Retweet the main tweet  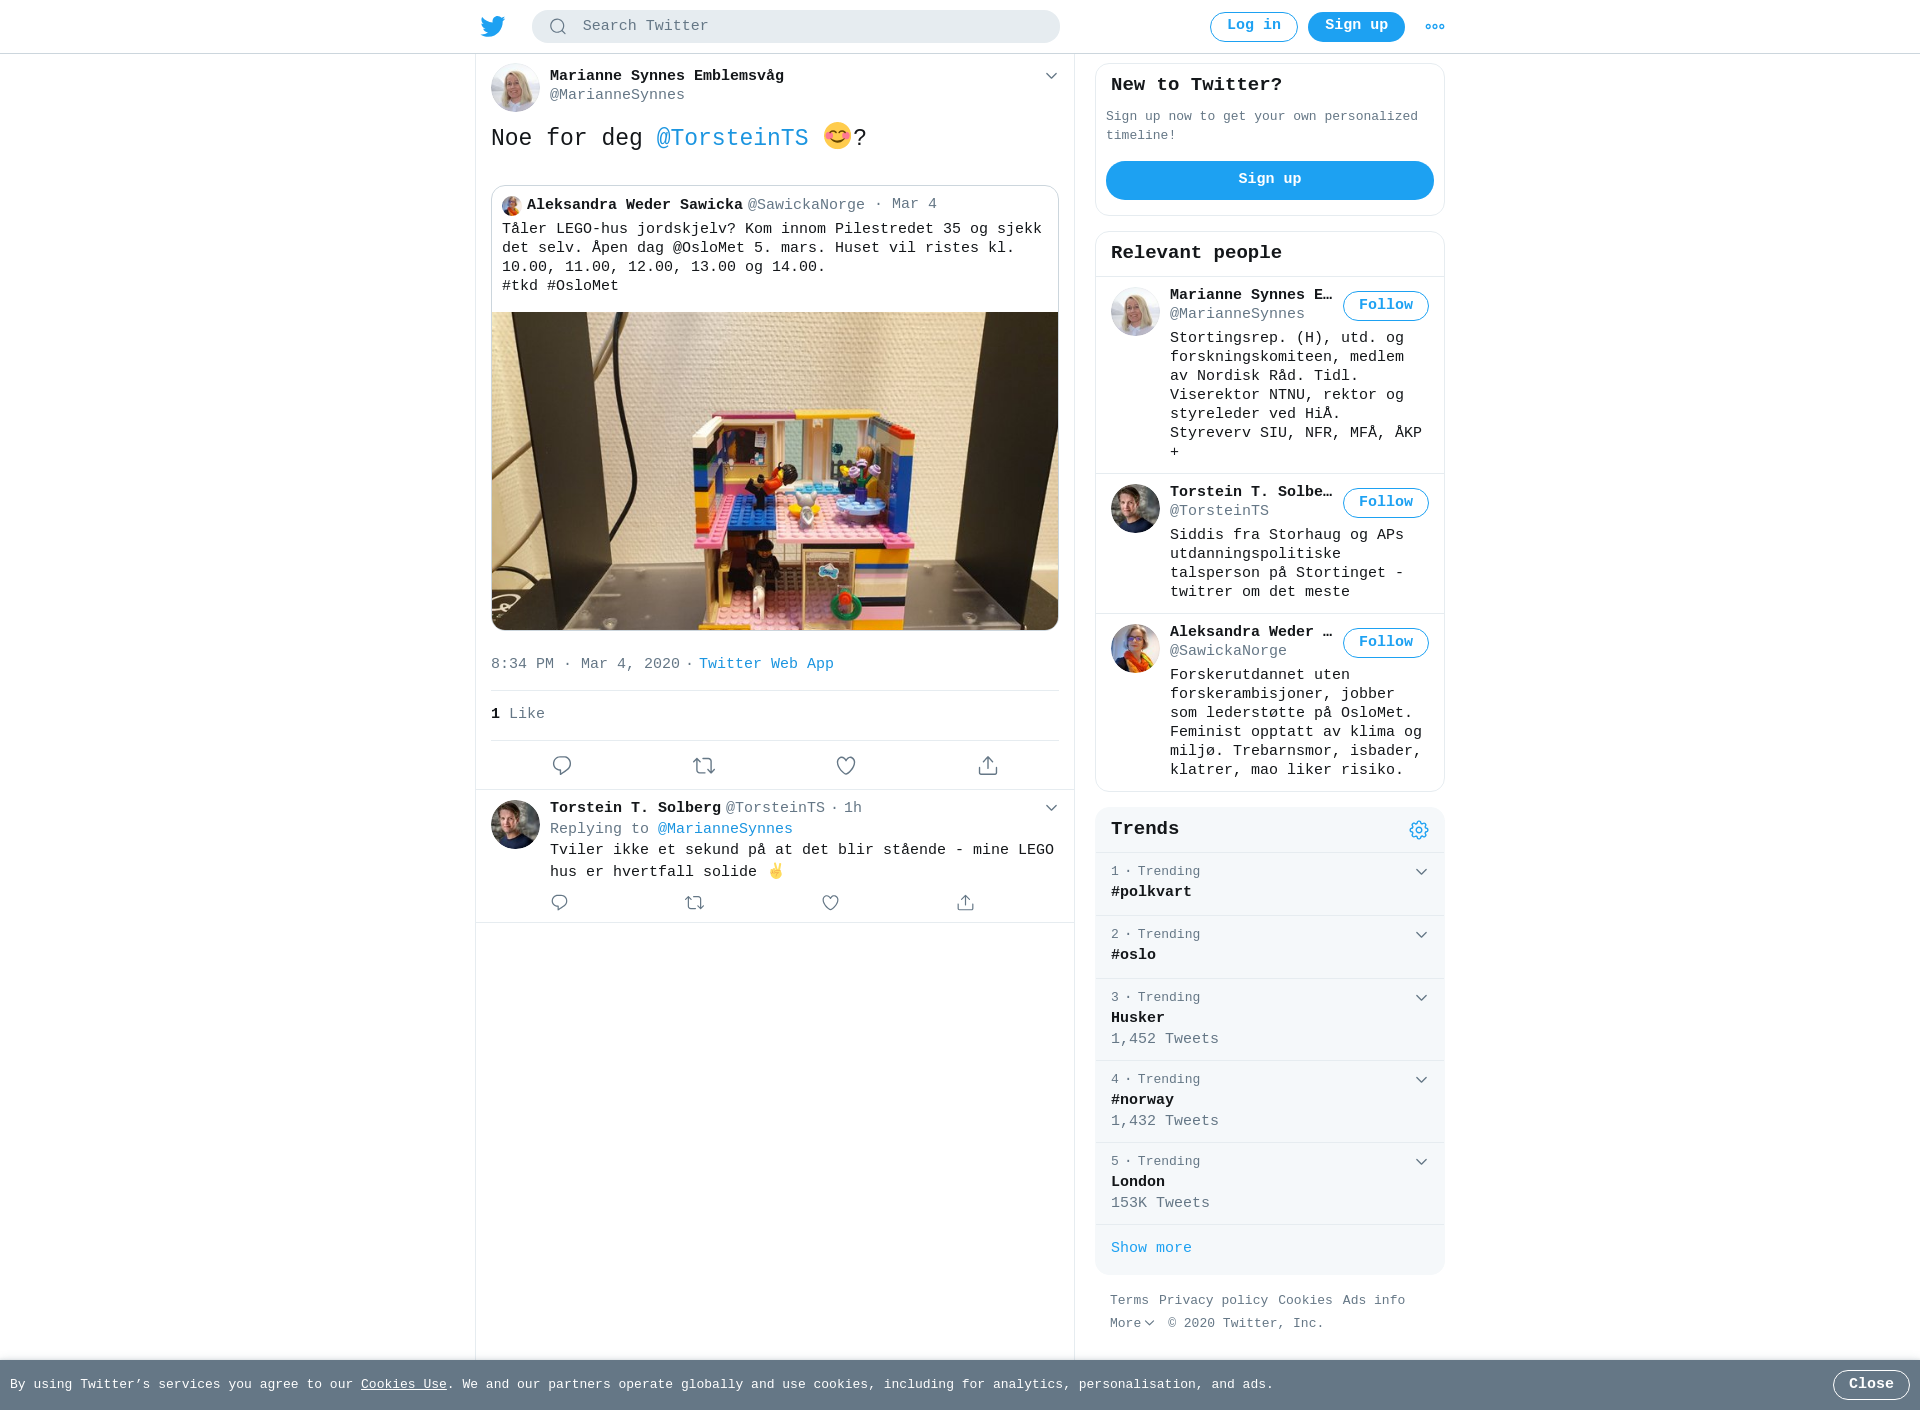(704, 765)
